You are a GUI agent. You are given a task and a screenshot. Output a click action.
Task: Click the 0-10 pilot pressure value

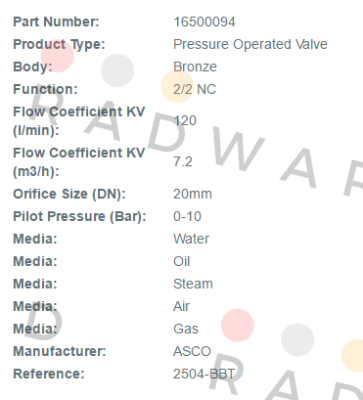[187, 216]
